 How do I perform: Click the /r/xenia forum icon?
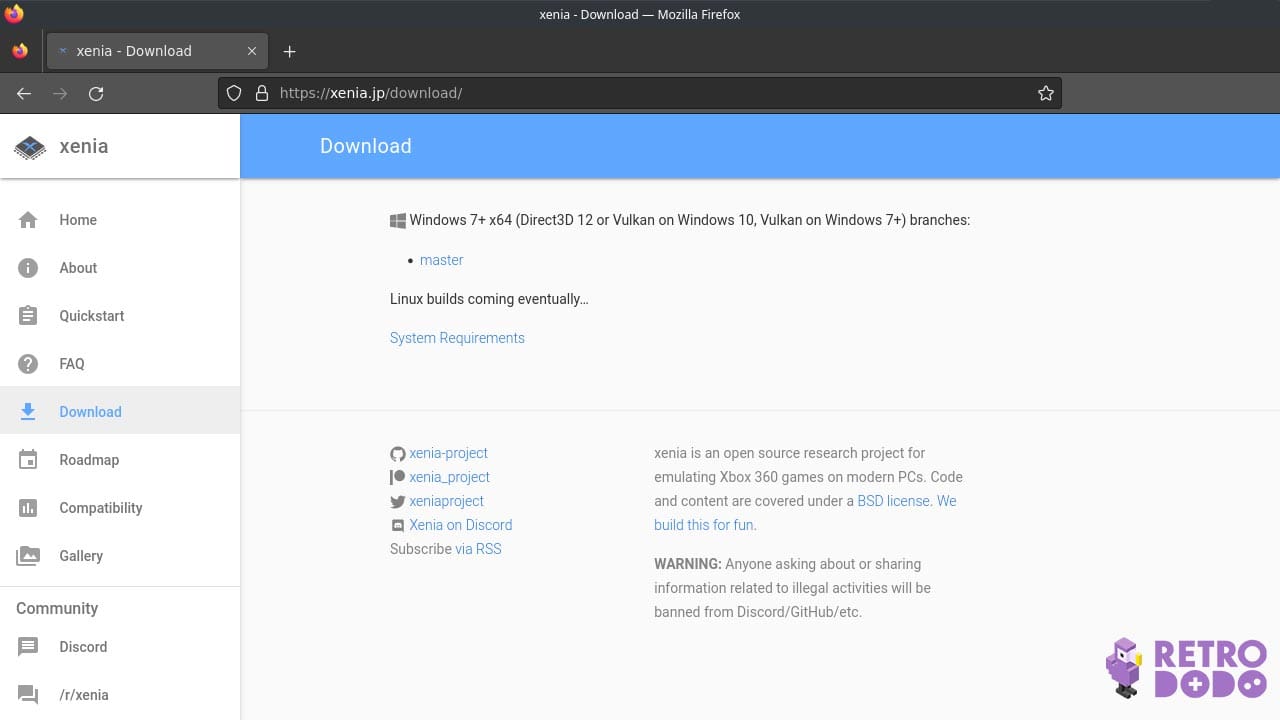28,695
